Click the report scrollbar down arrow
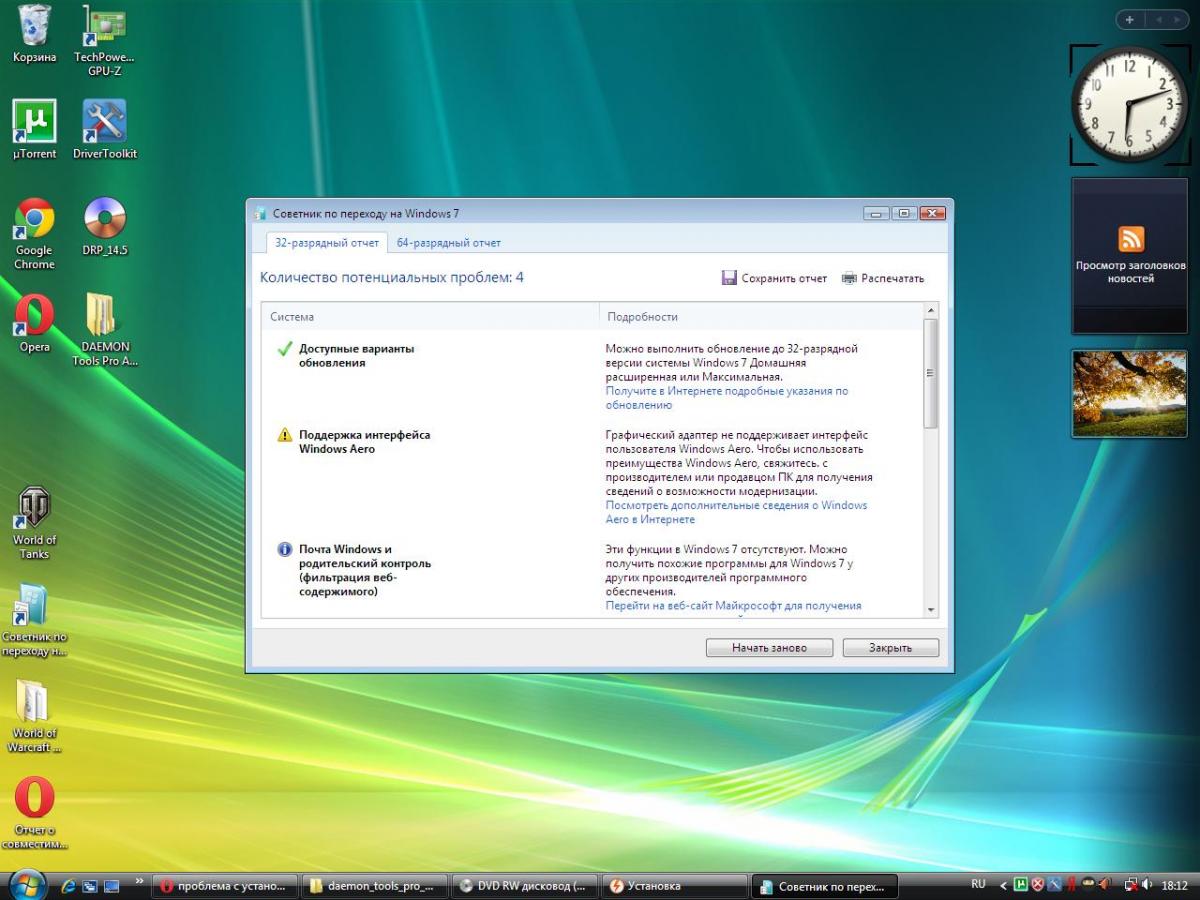The image size is (1200, 900). coord(931,610)
